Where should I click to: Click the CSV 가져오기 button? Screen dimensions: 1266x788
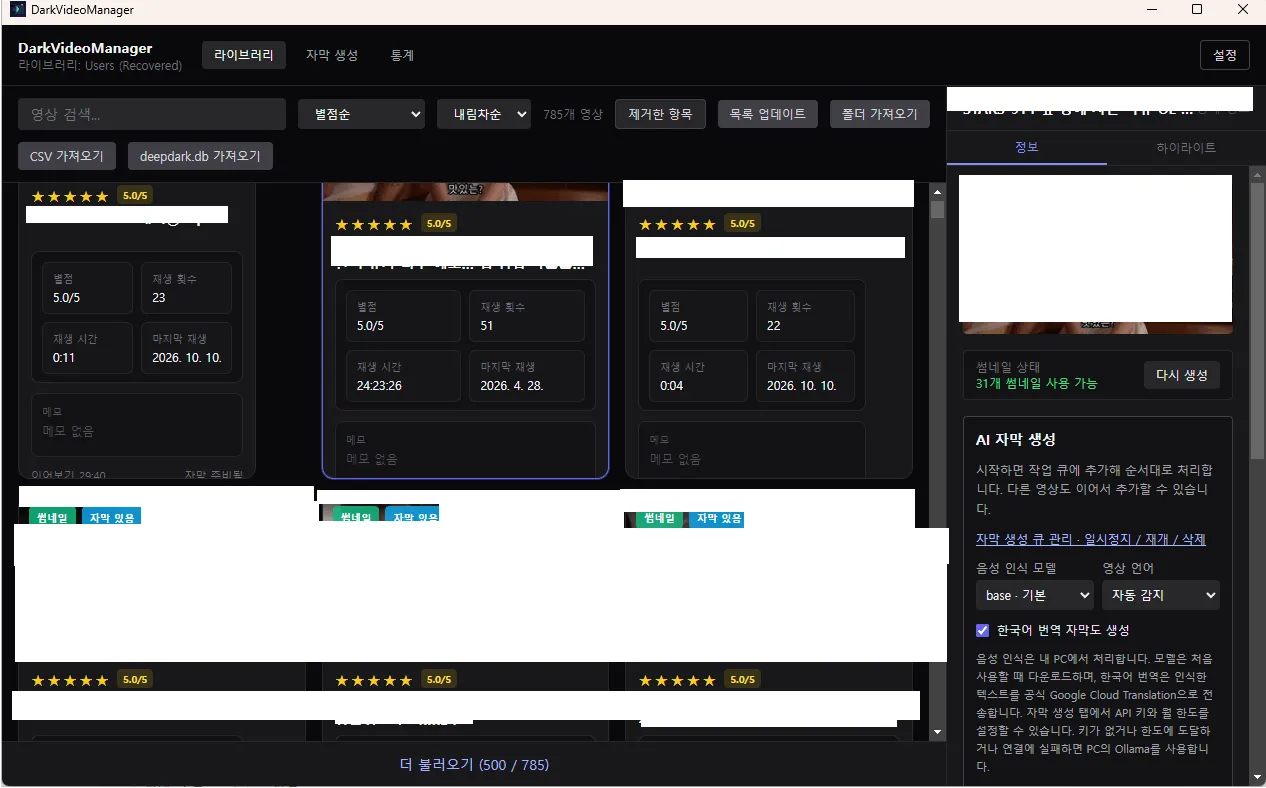pos(67,156)
